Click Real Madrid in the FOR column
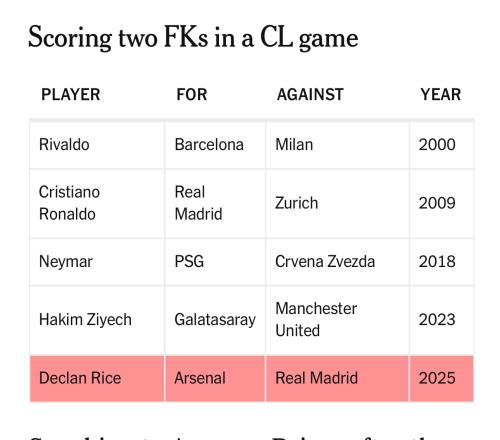This screenshot has width=500, height=440. click(215, 203)
